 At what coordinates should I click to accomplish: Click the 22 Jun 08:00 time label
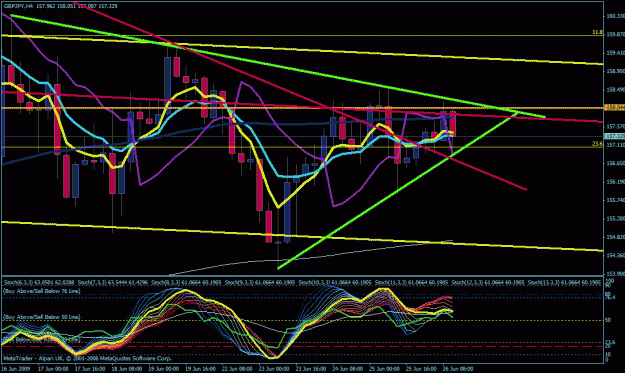[238, 369]
